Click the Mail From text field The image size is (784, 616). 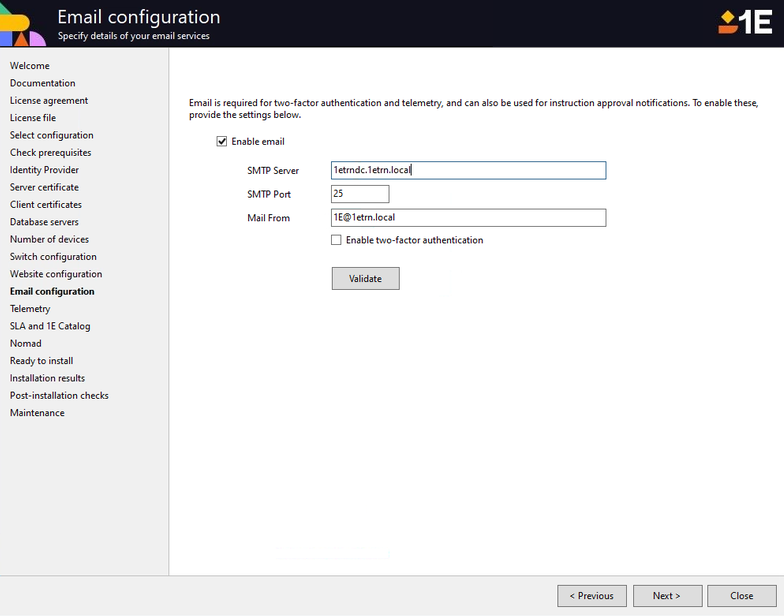(x=468, y=217)
